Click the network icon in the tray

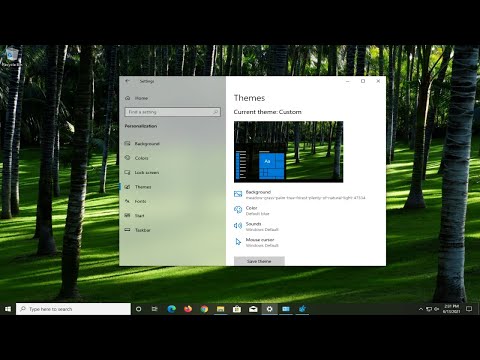(429, 309)
